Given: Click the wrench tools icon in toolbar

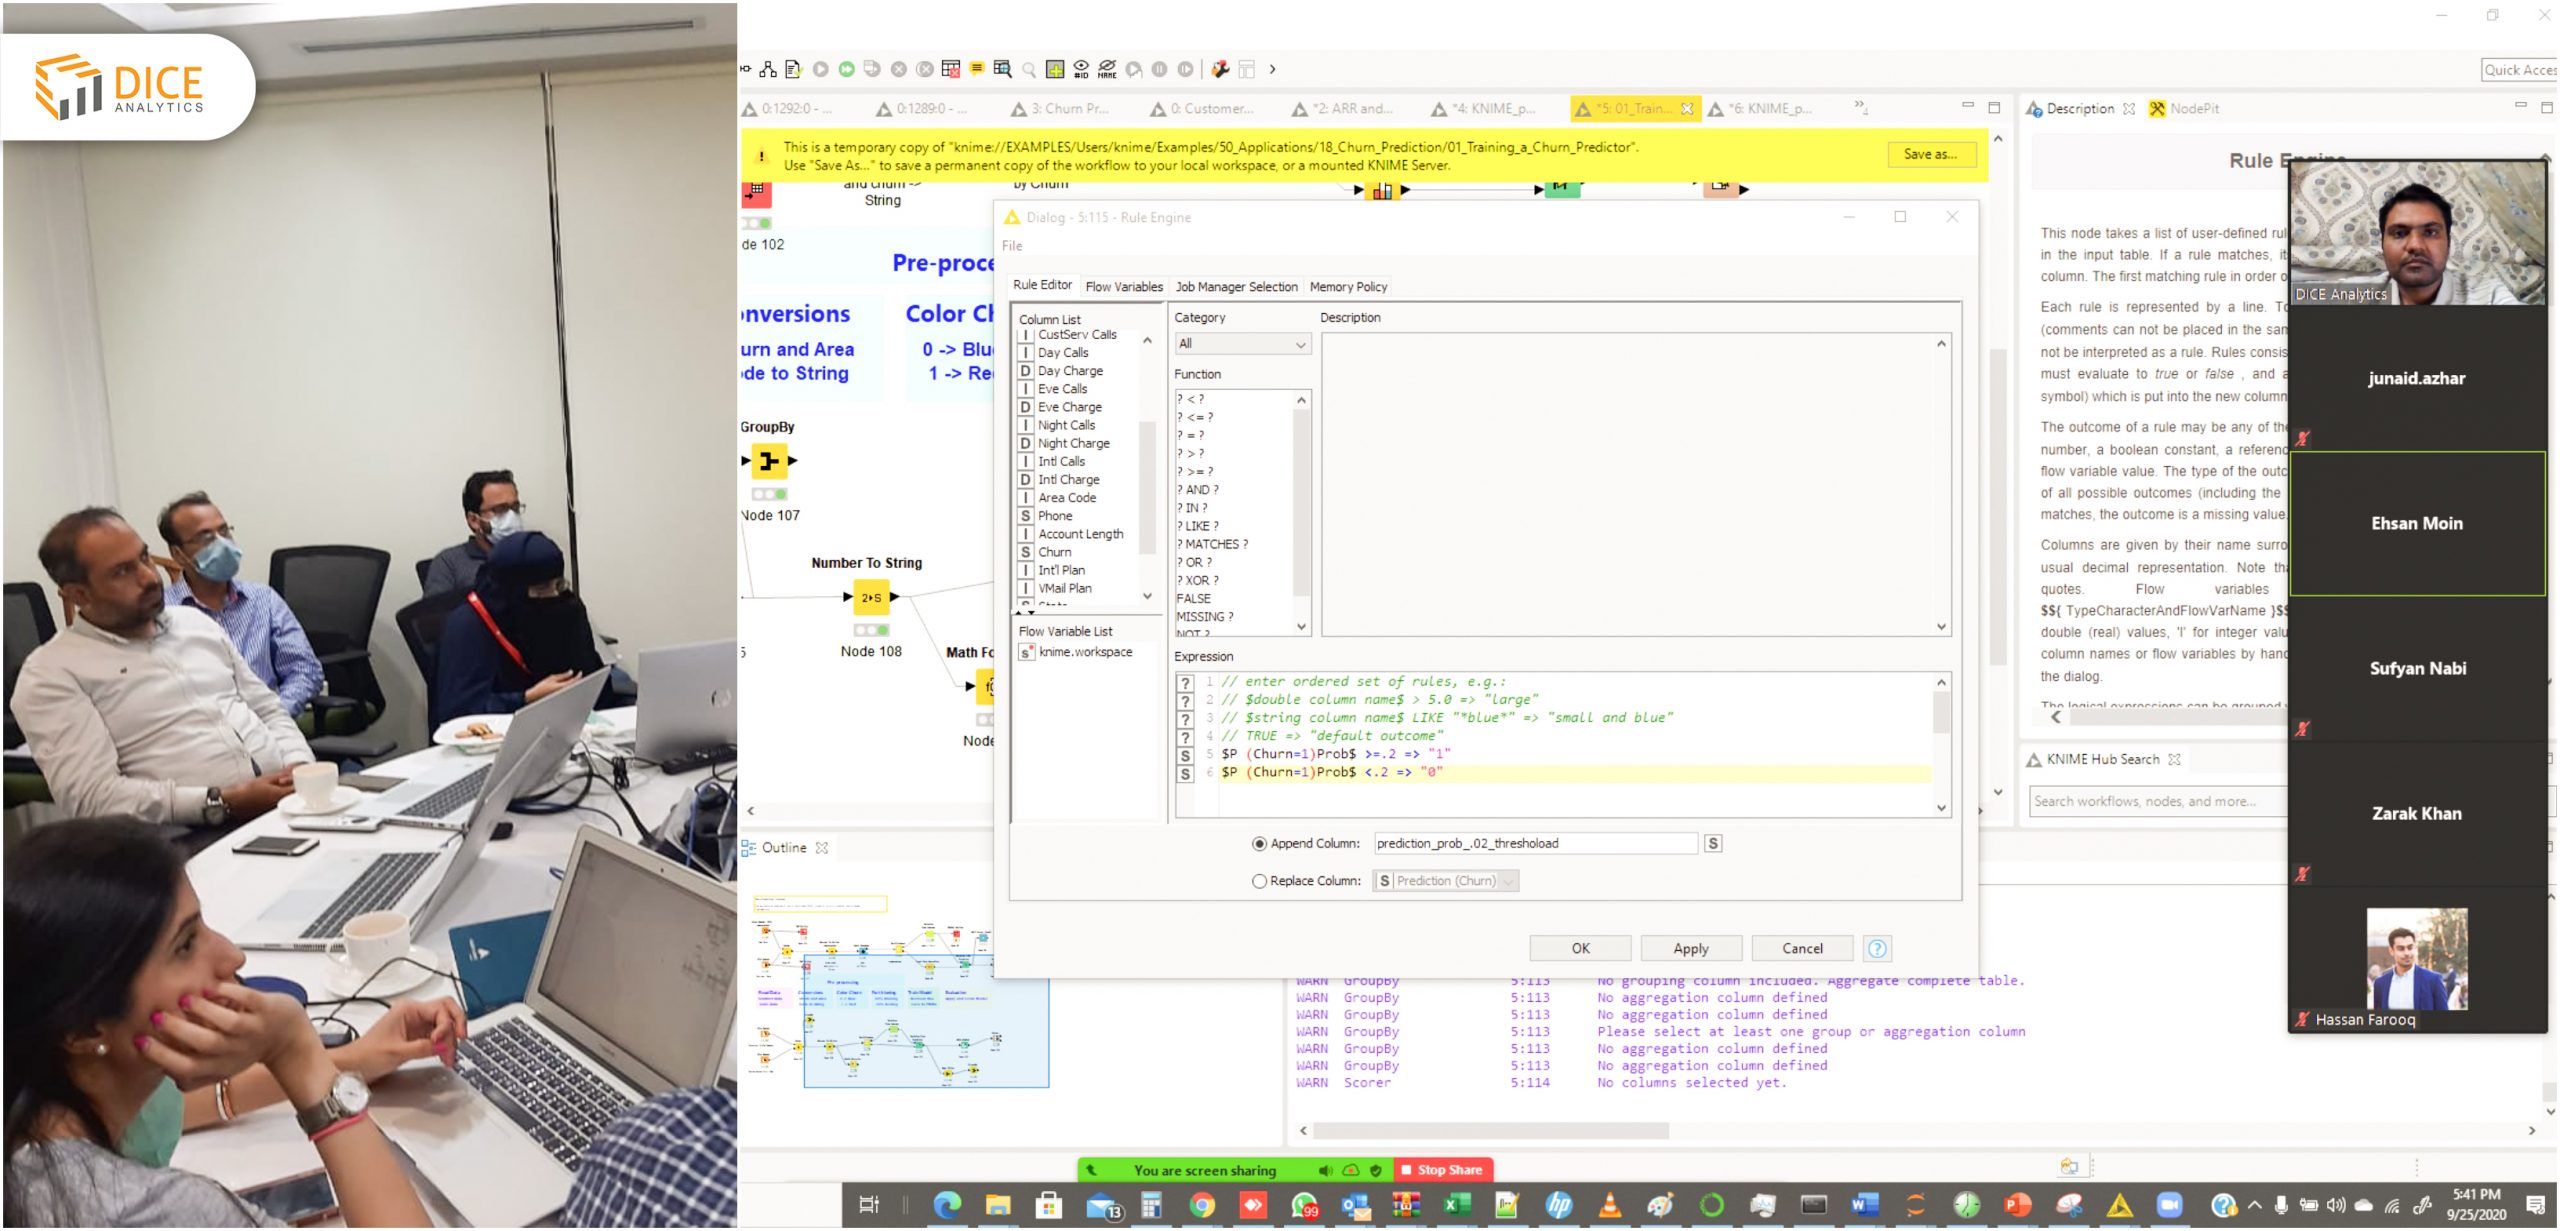Looking at the screenshot, I should (x=1221, y=69).
